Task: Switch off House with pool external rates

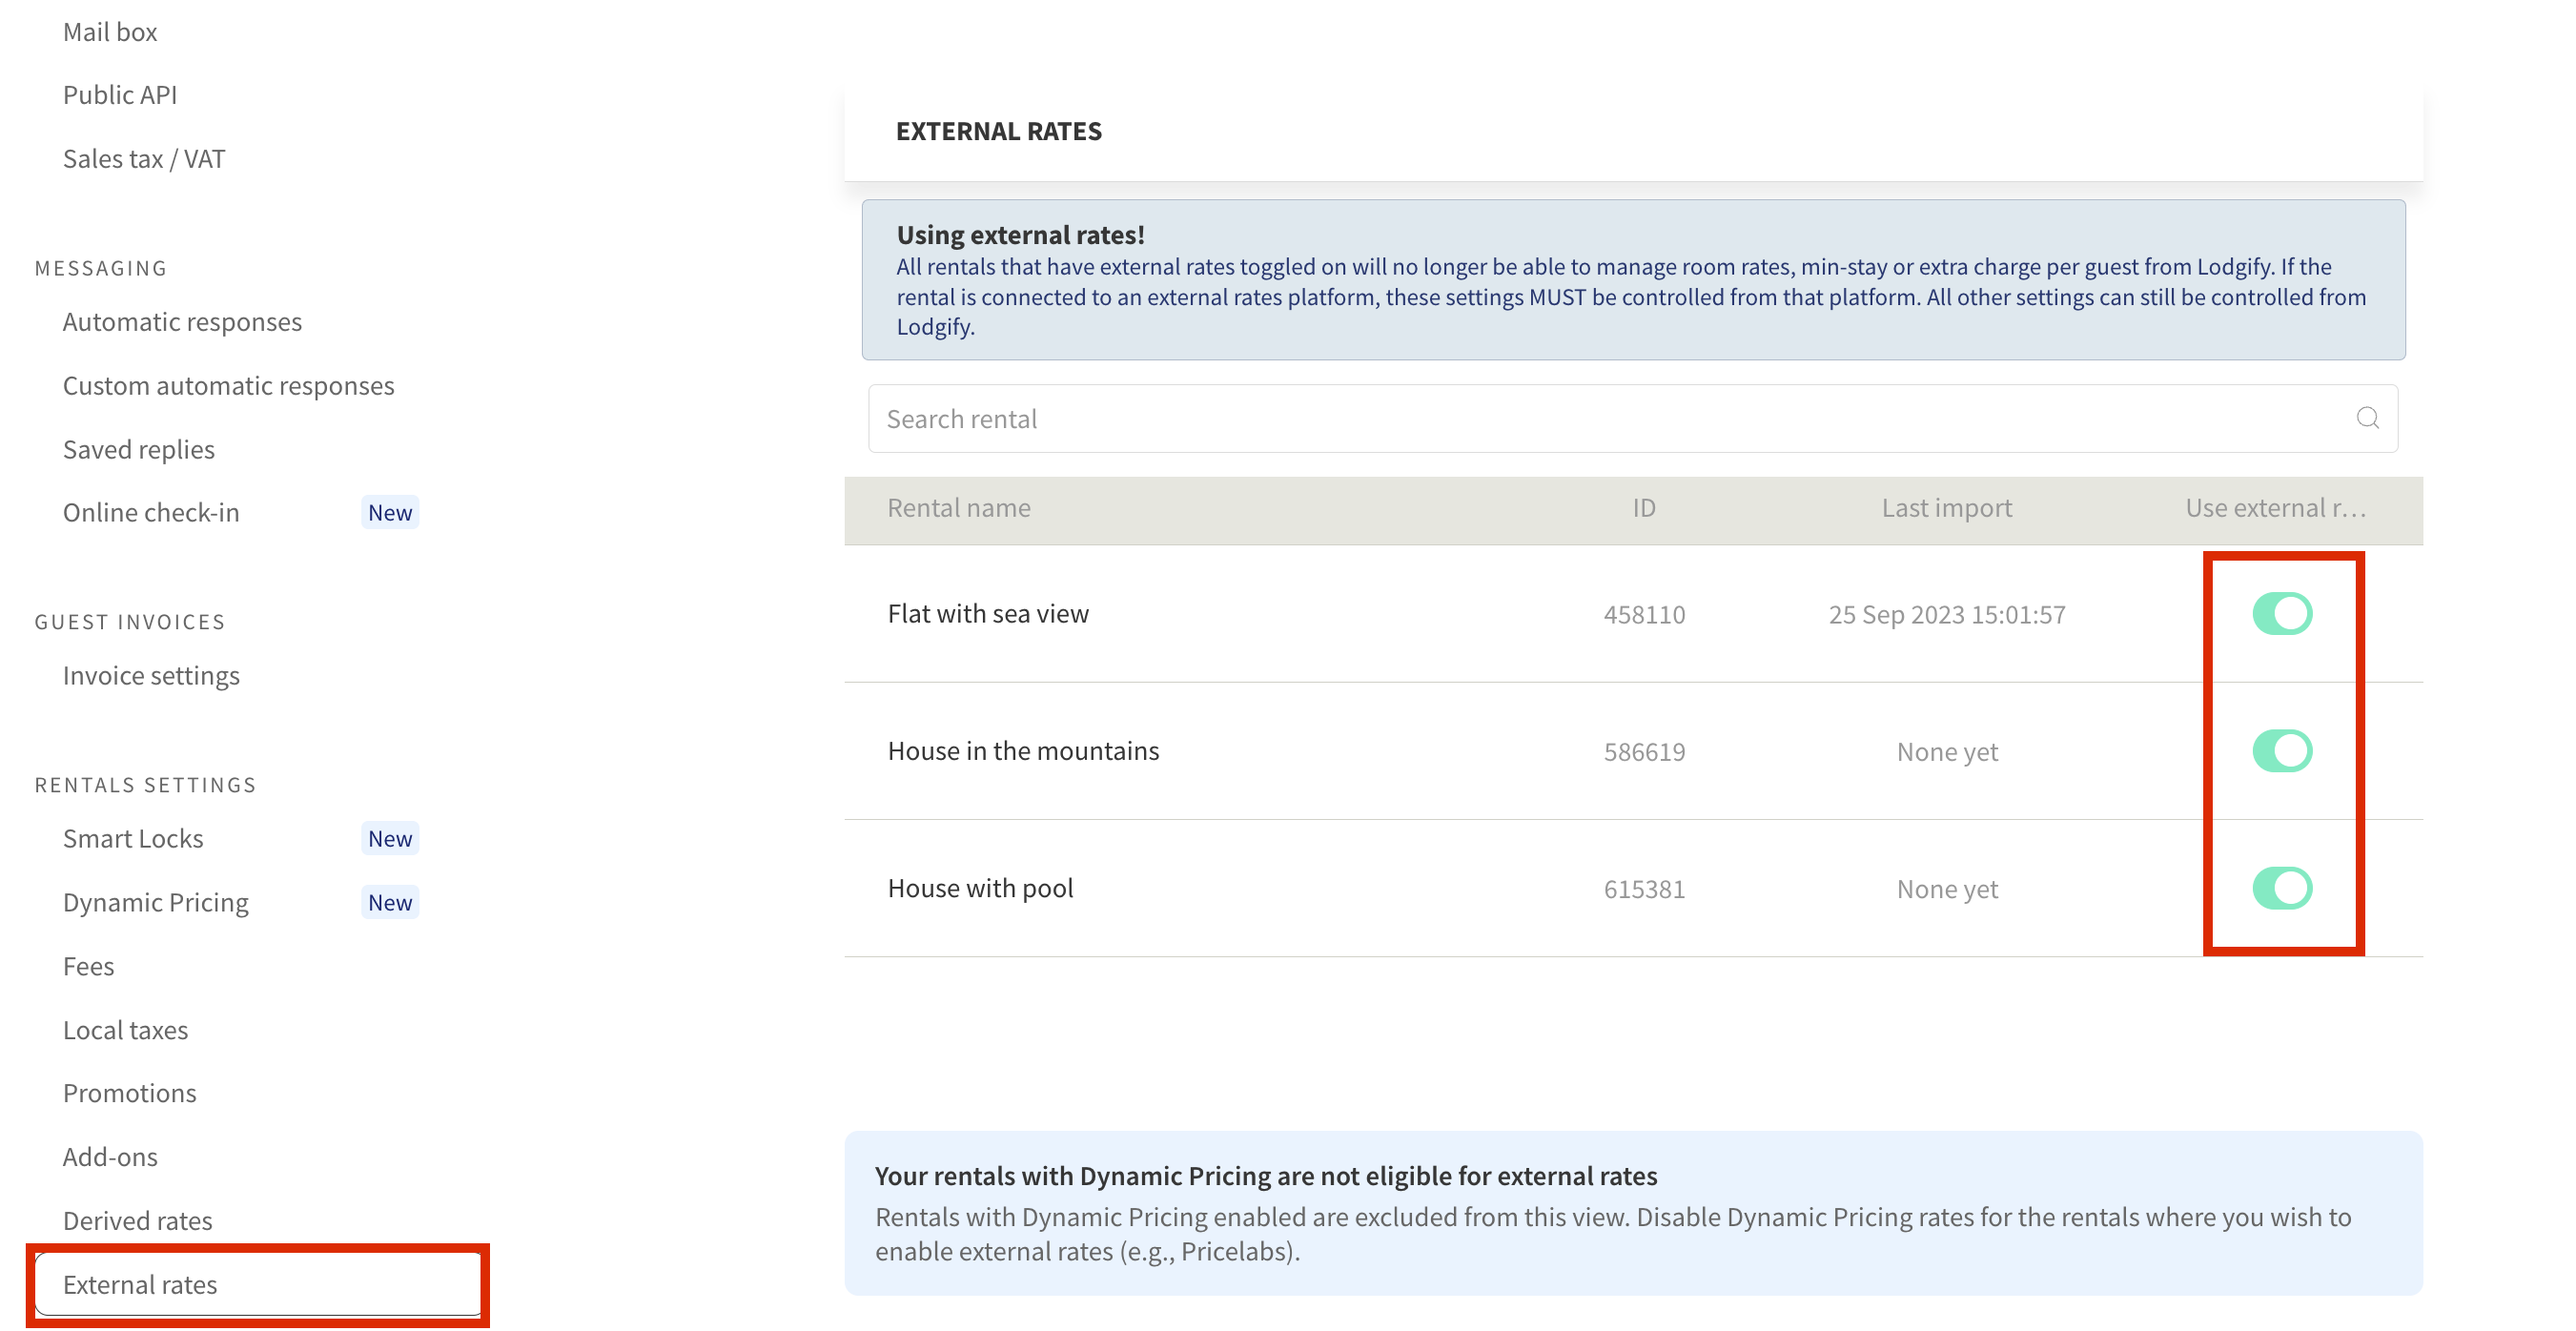Action: pos(2281,887)
